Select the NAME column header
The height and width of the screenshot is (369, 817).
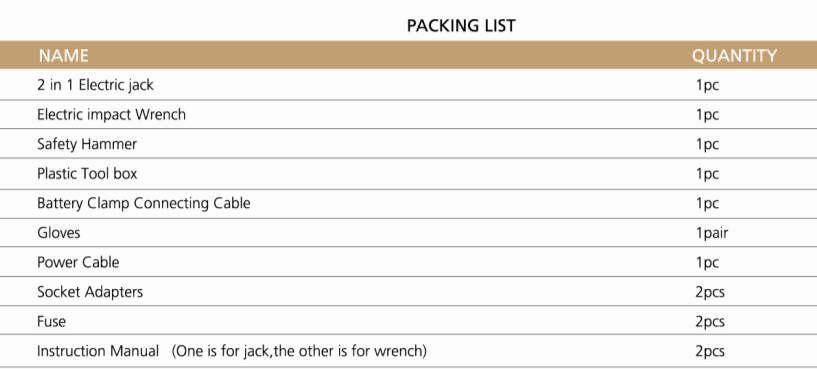[x=64, y=55]
